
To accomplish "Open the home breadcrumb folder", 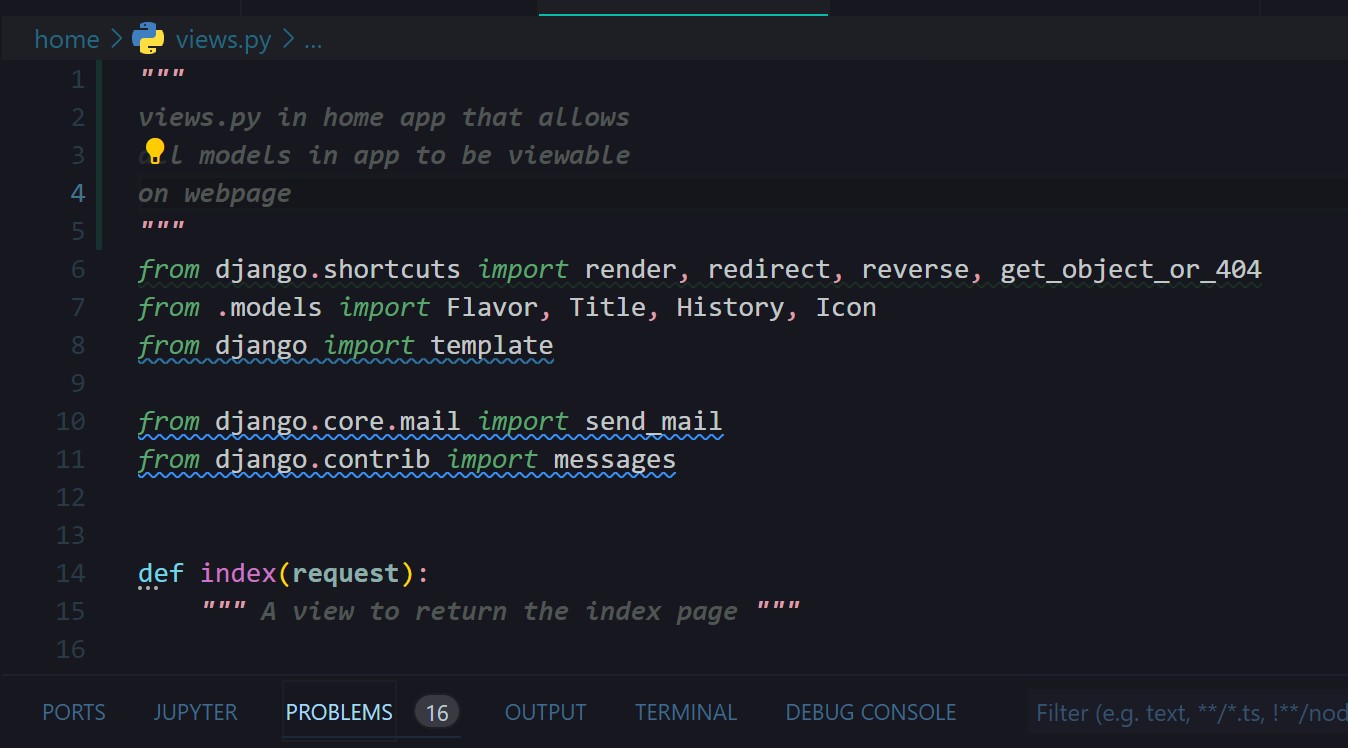I will click(x=67, y=39).
